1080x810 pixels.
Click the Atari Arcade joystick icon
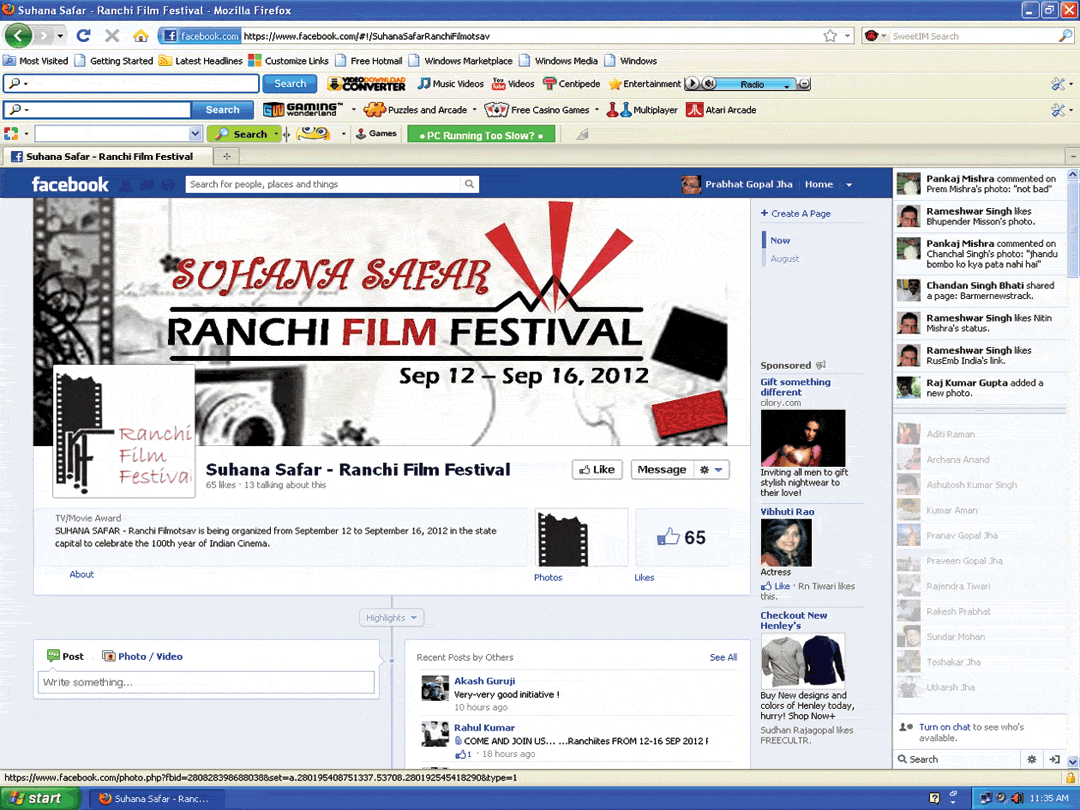click(x=696, y=109)
